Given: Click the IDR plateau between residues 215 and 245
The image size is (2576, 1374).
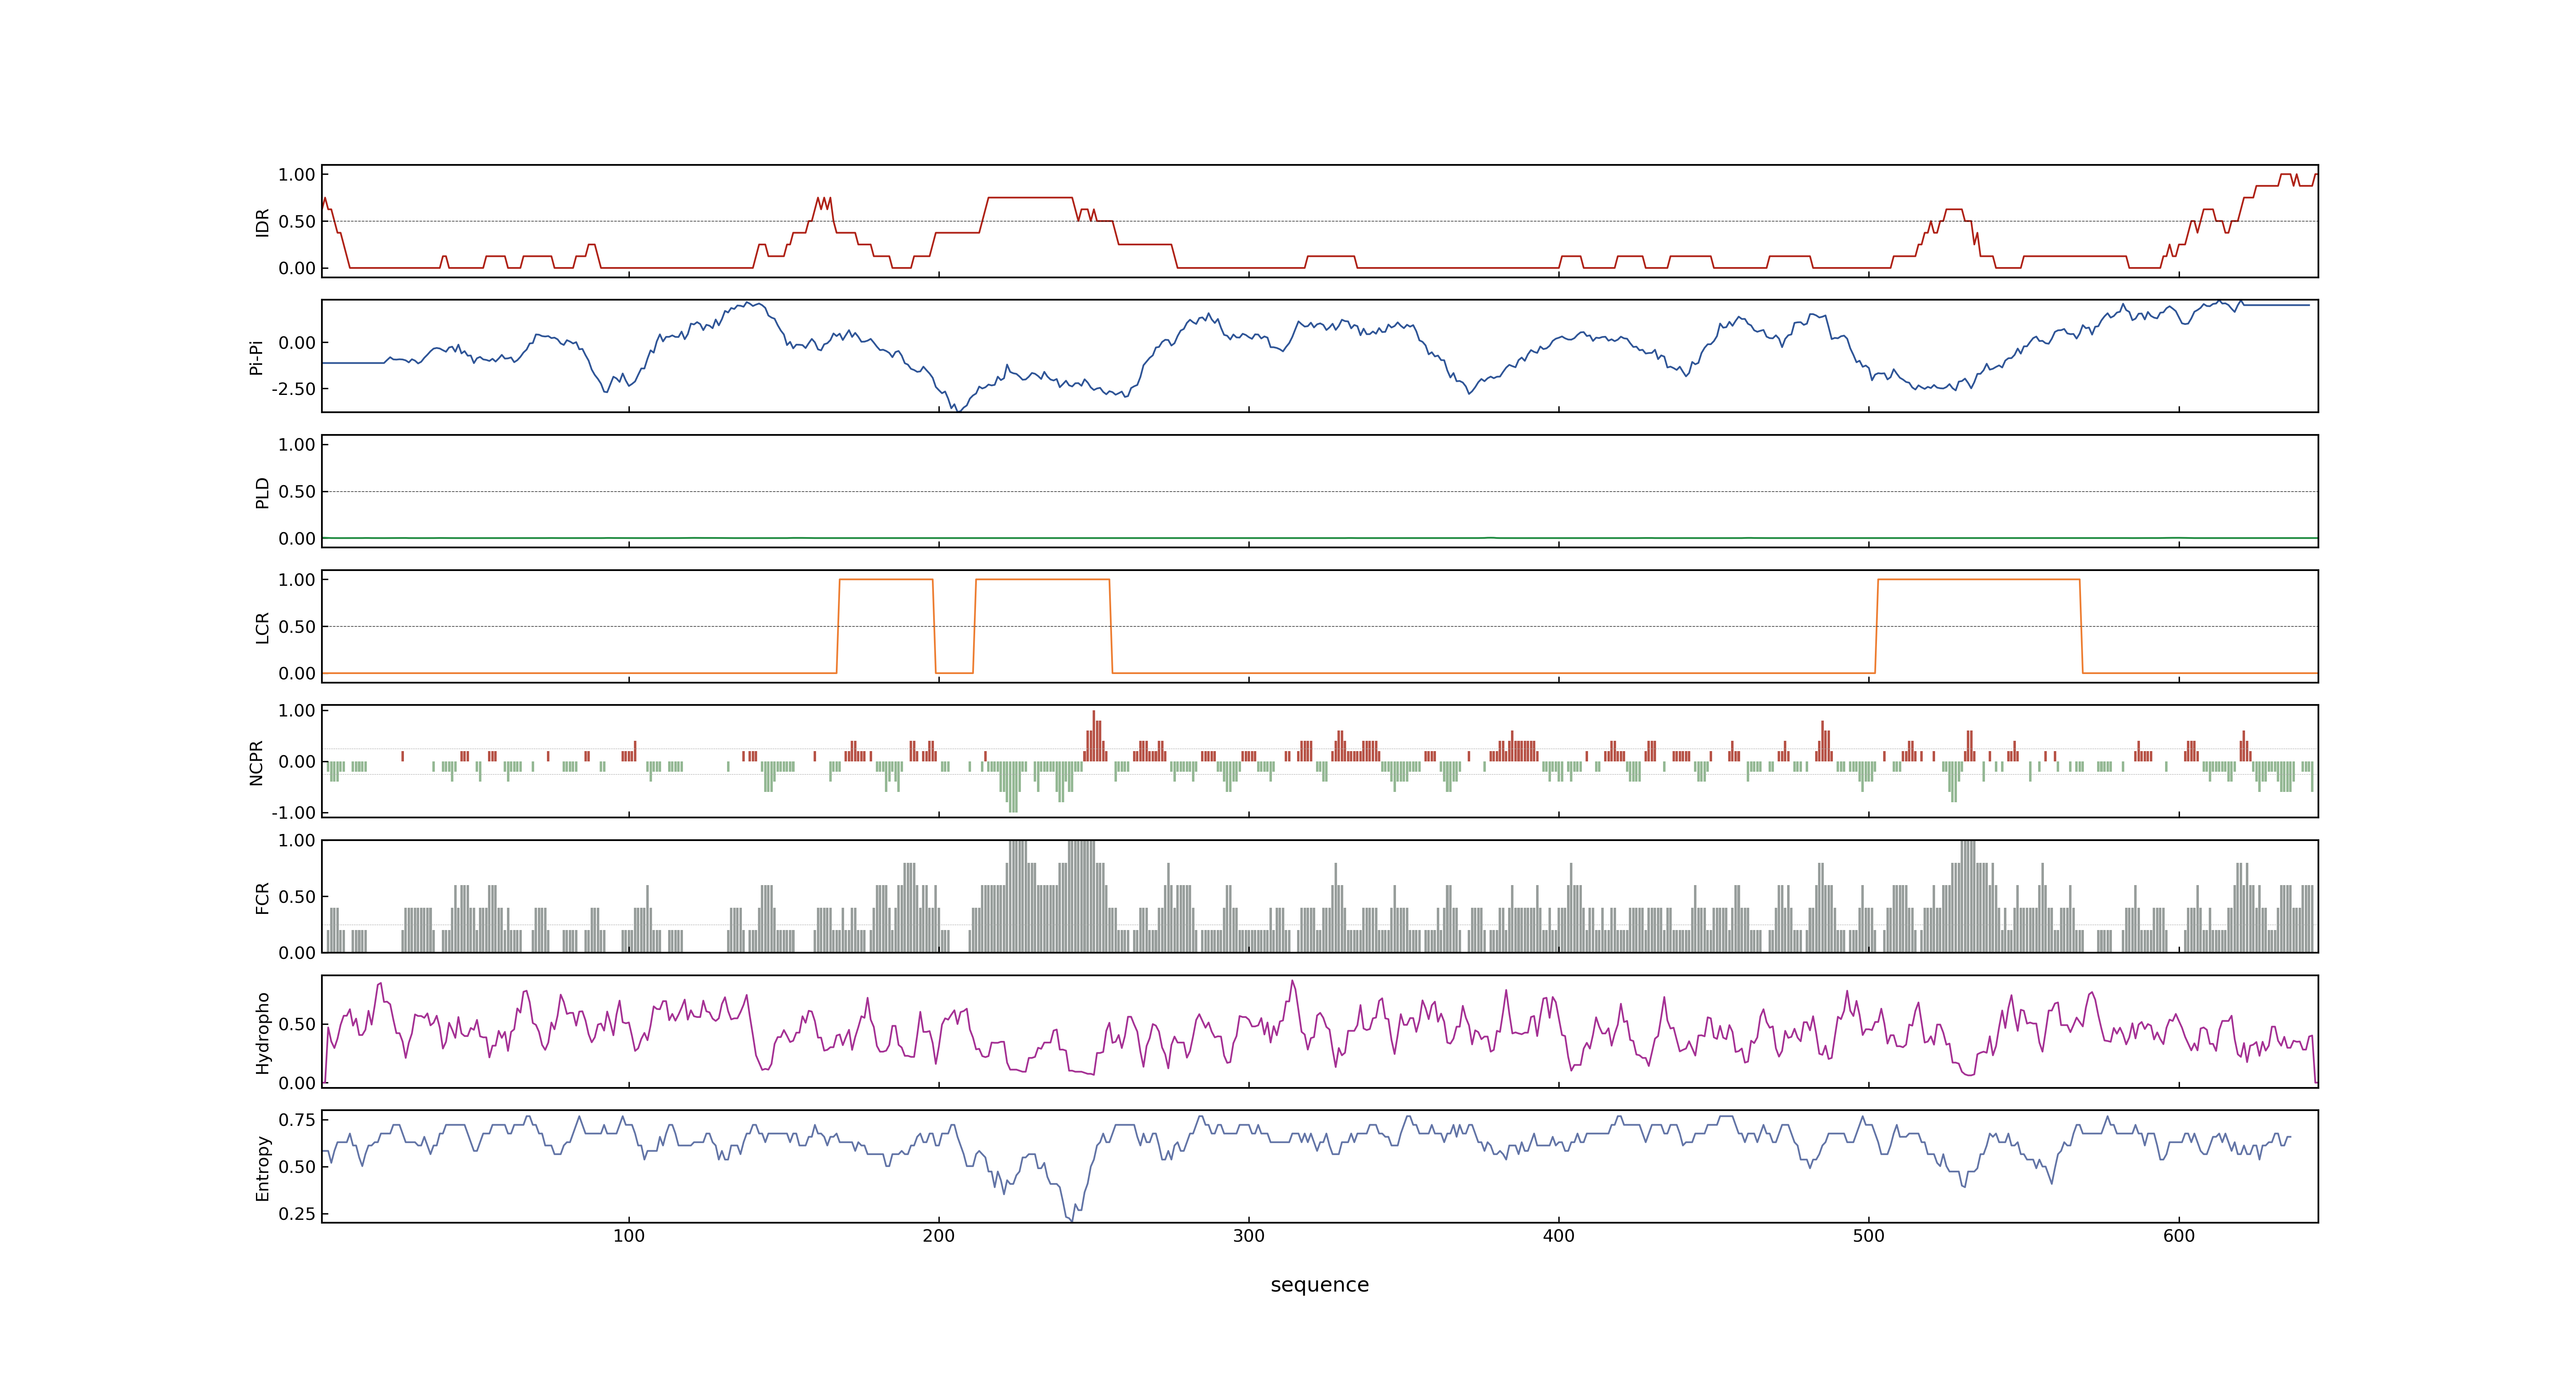Looking at the screenshot, I should [x=1030, y=198].
